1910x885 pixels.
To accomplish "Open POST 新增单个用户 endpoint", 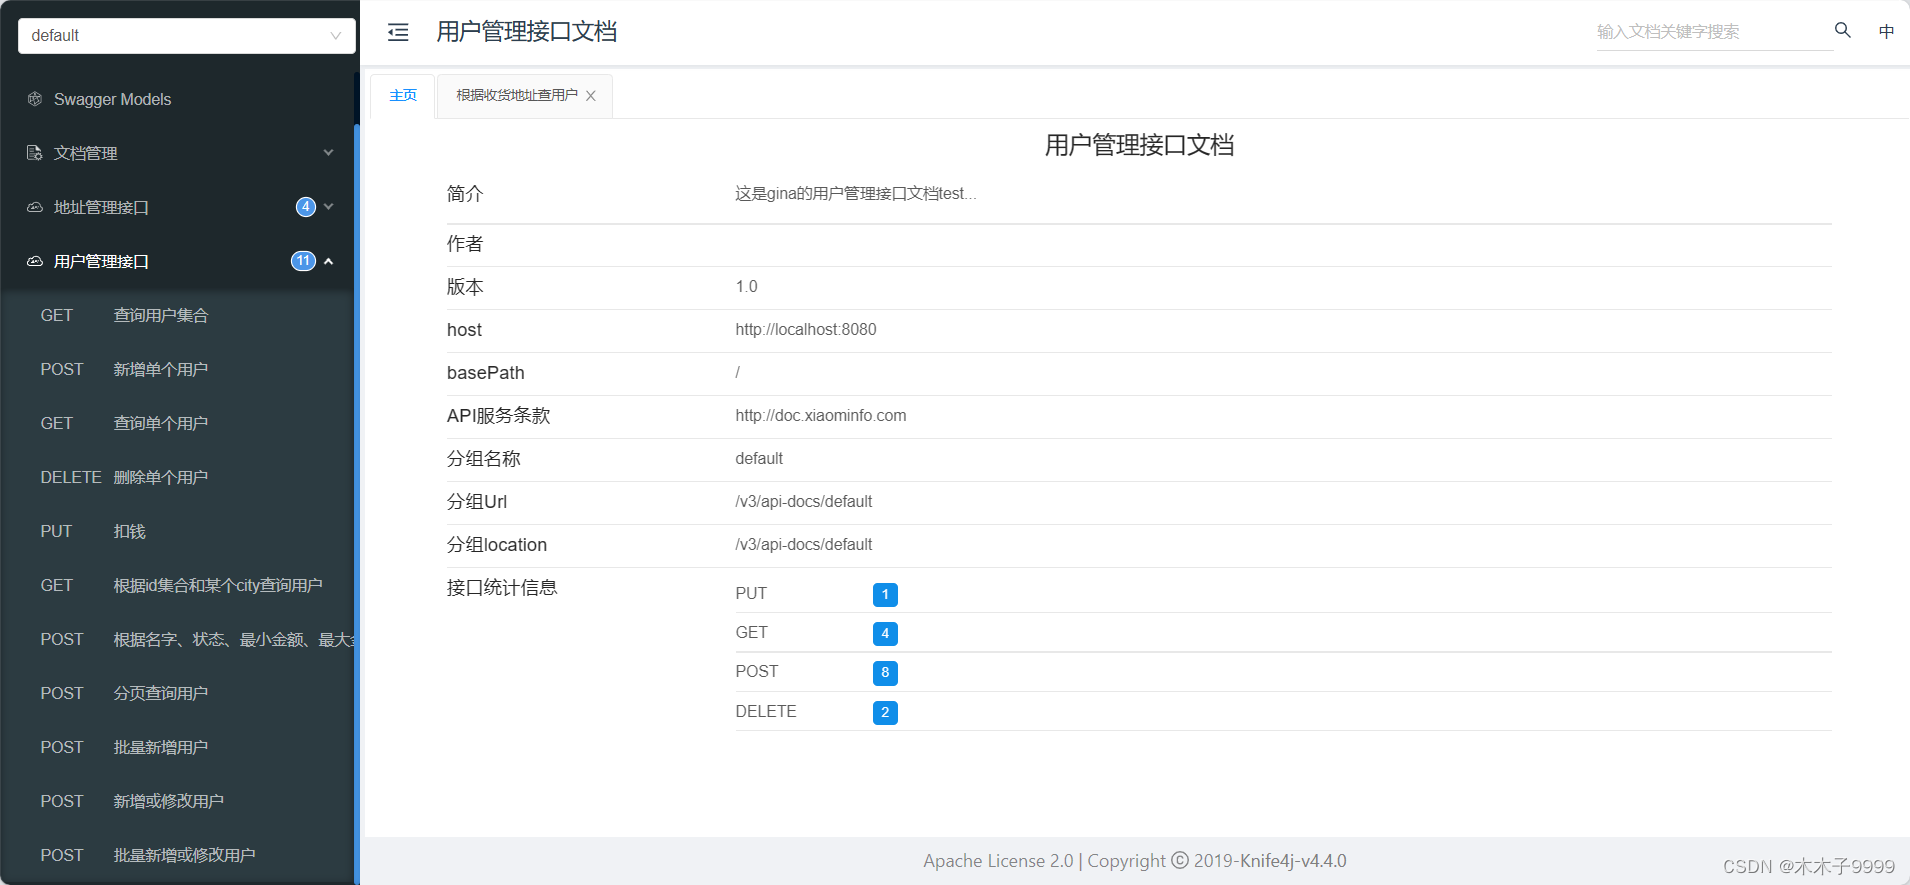I will click(178, 369).
